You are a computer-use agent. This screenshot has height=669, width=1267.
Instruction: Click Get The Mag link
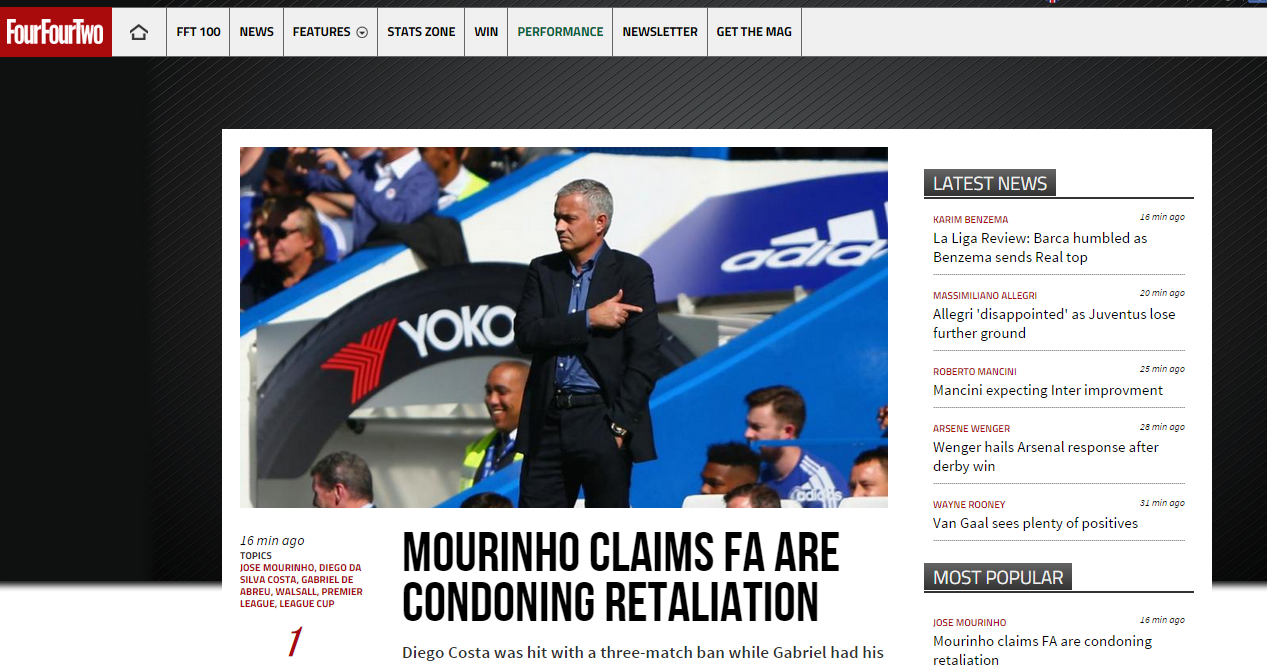754,32
